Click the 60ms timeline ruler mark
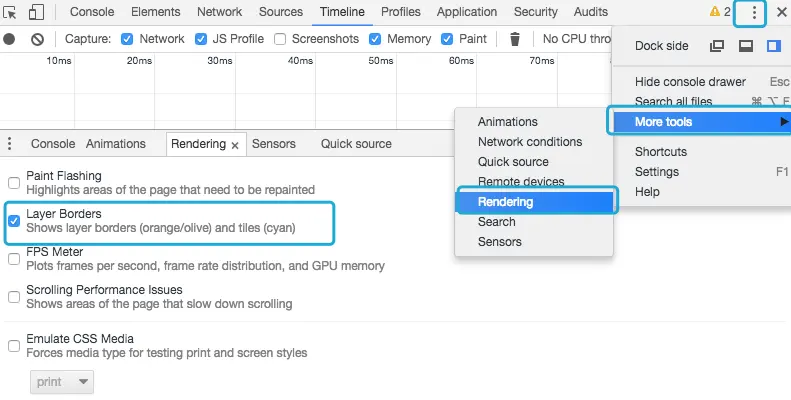791x400 pixels. tap(461, 61)
